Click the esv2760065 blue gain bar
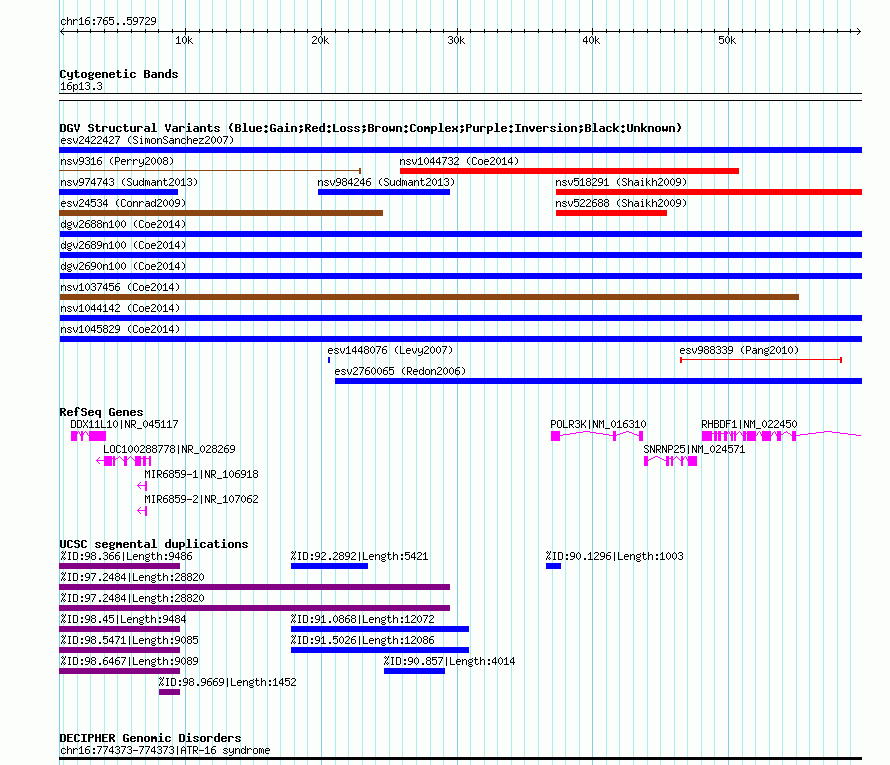890x765 pixels. [x=598, y=381]
